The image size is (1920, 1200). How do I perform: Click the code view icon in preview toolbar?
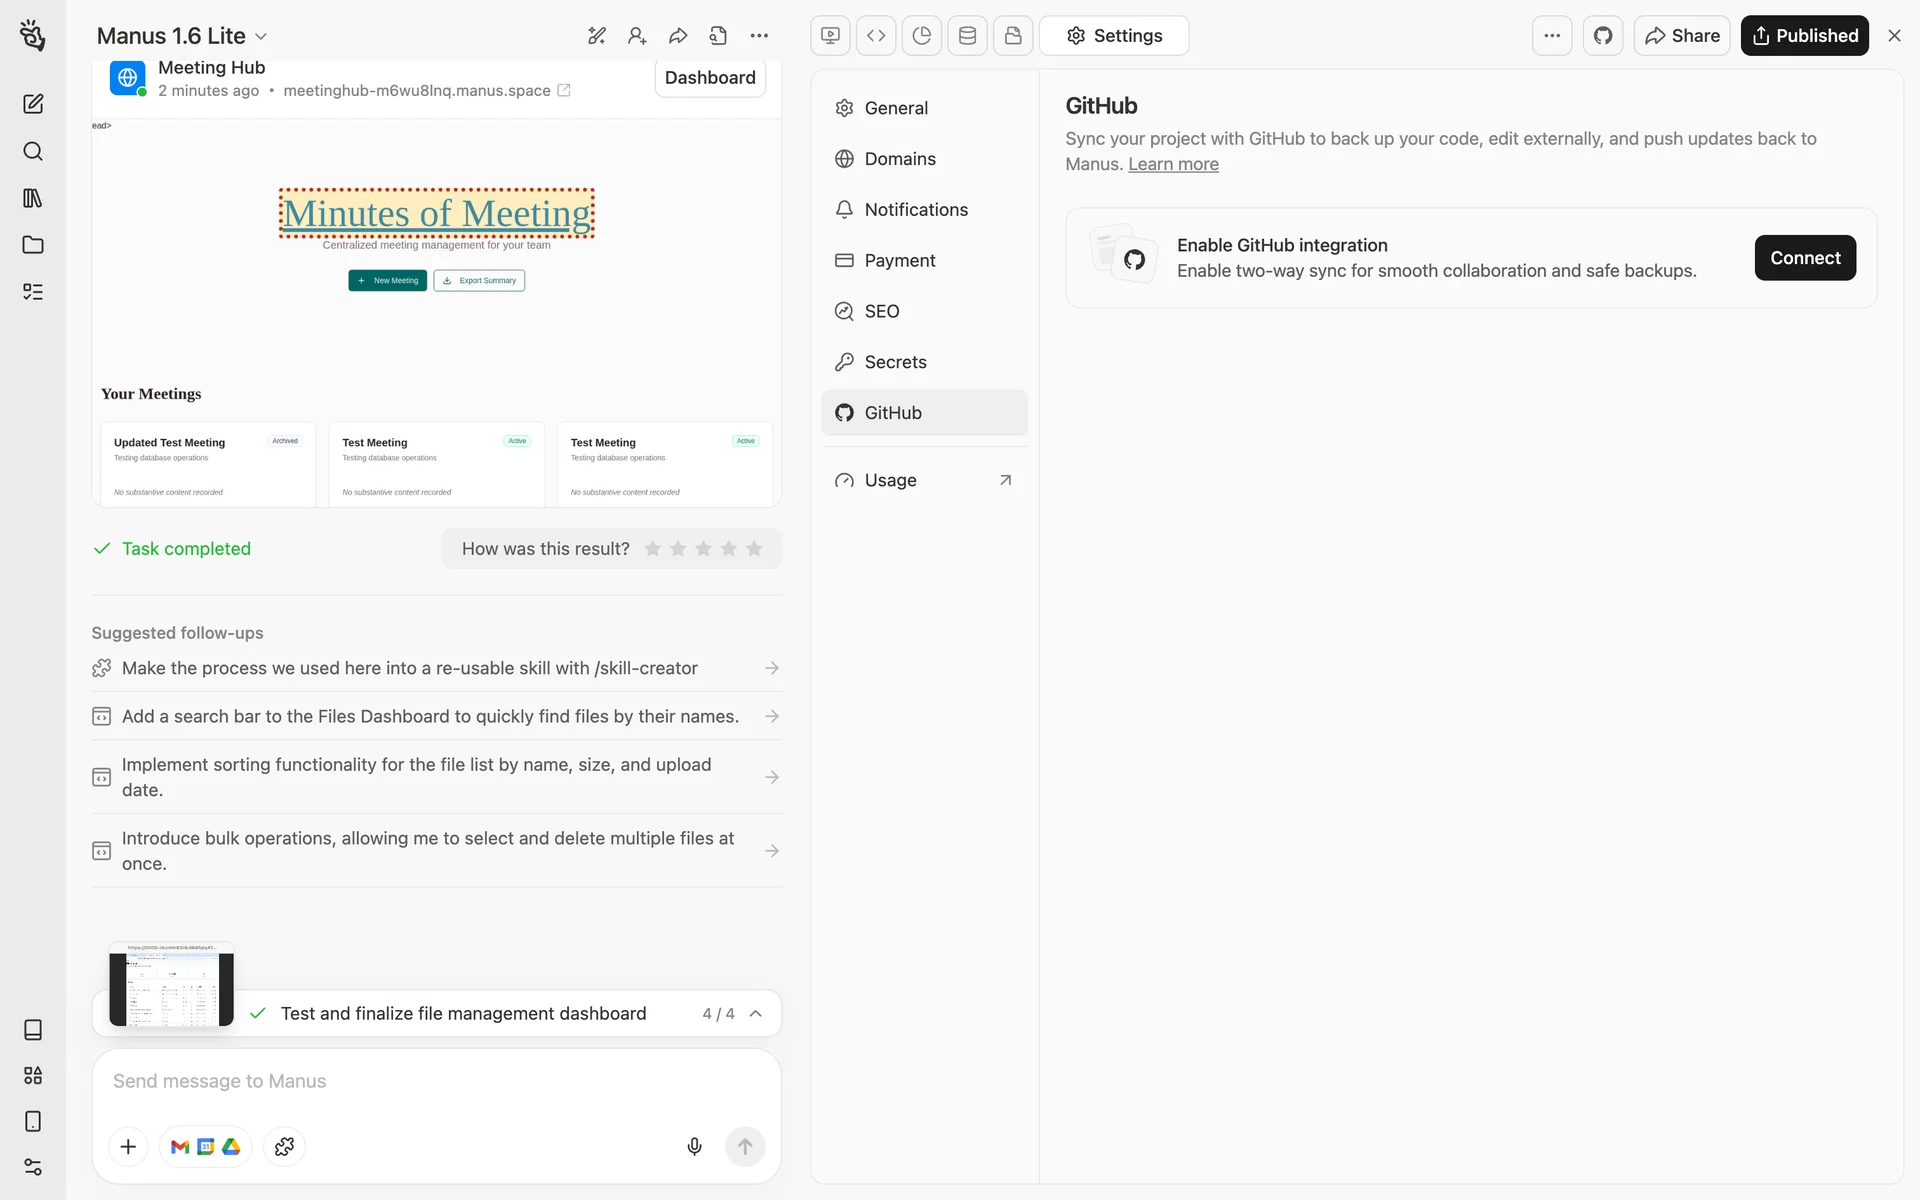point(876,36)
